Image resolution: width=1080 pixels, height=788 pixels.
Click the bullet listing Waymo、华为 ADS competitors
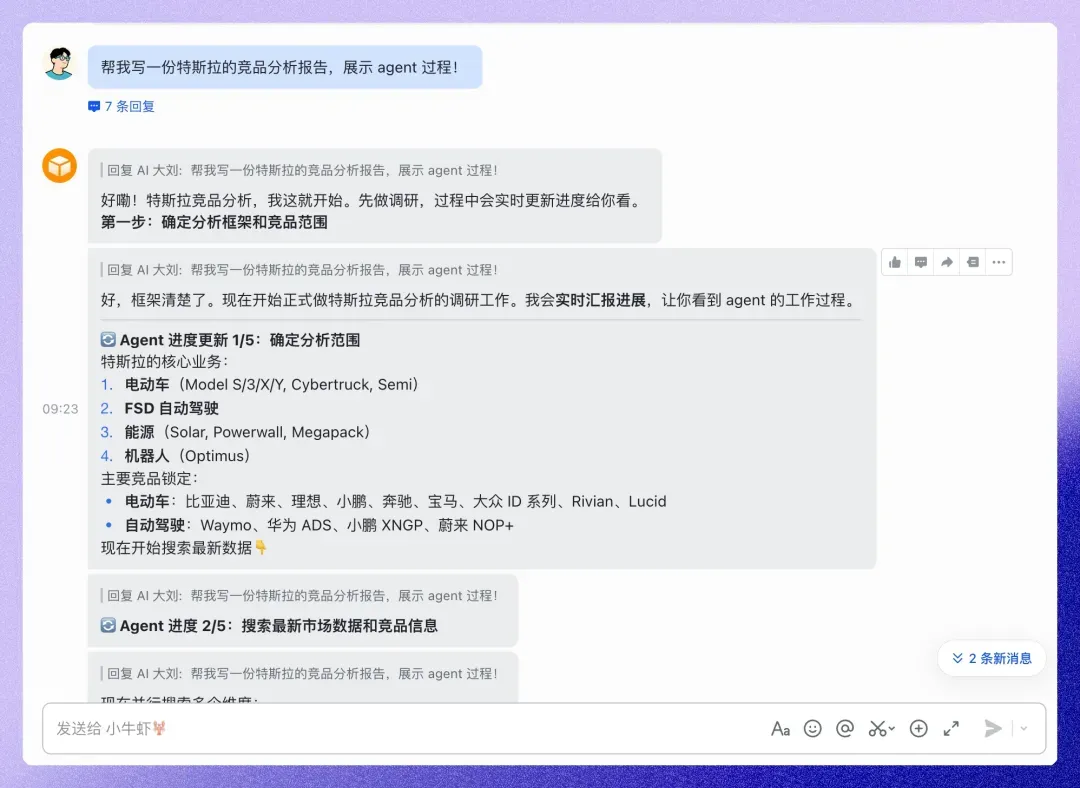click(x=309, y=526)
